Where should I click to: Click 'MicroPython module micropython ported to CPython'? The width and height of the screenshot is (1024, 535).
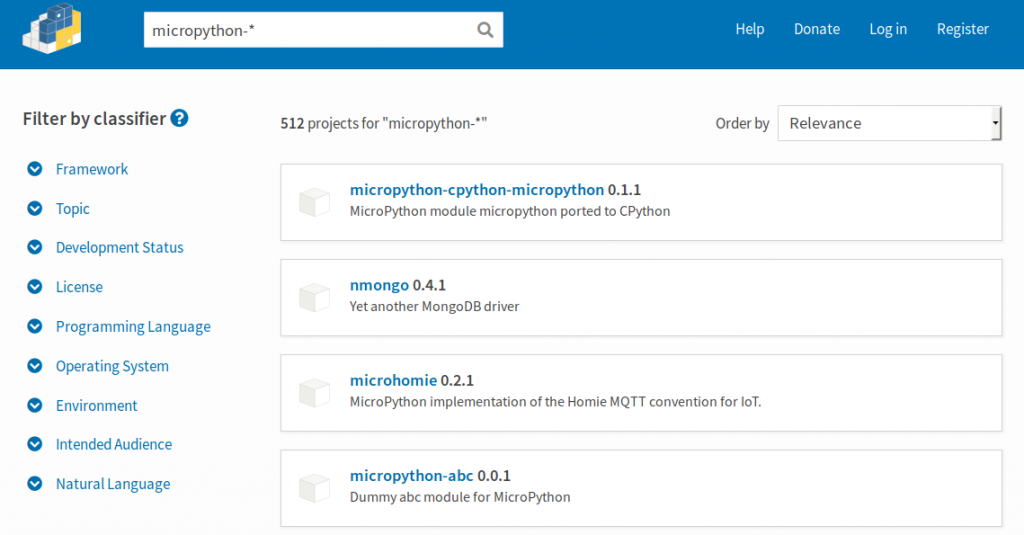coord(510,211)
